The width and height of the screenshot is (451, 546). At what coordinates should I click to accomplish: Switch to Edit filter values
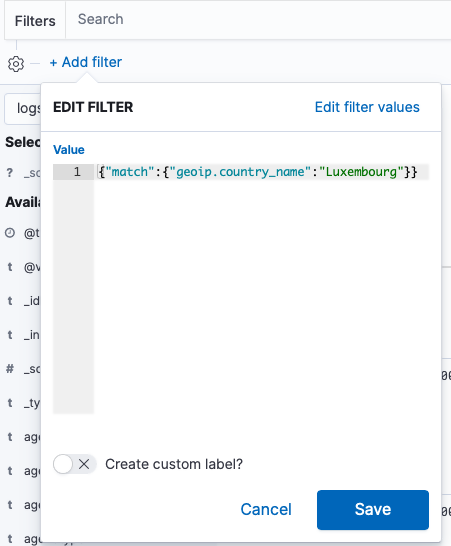(367, 107)
